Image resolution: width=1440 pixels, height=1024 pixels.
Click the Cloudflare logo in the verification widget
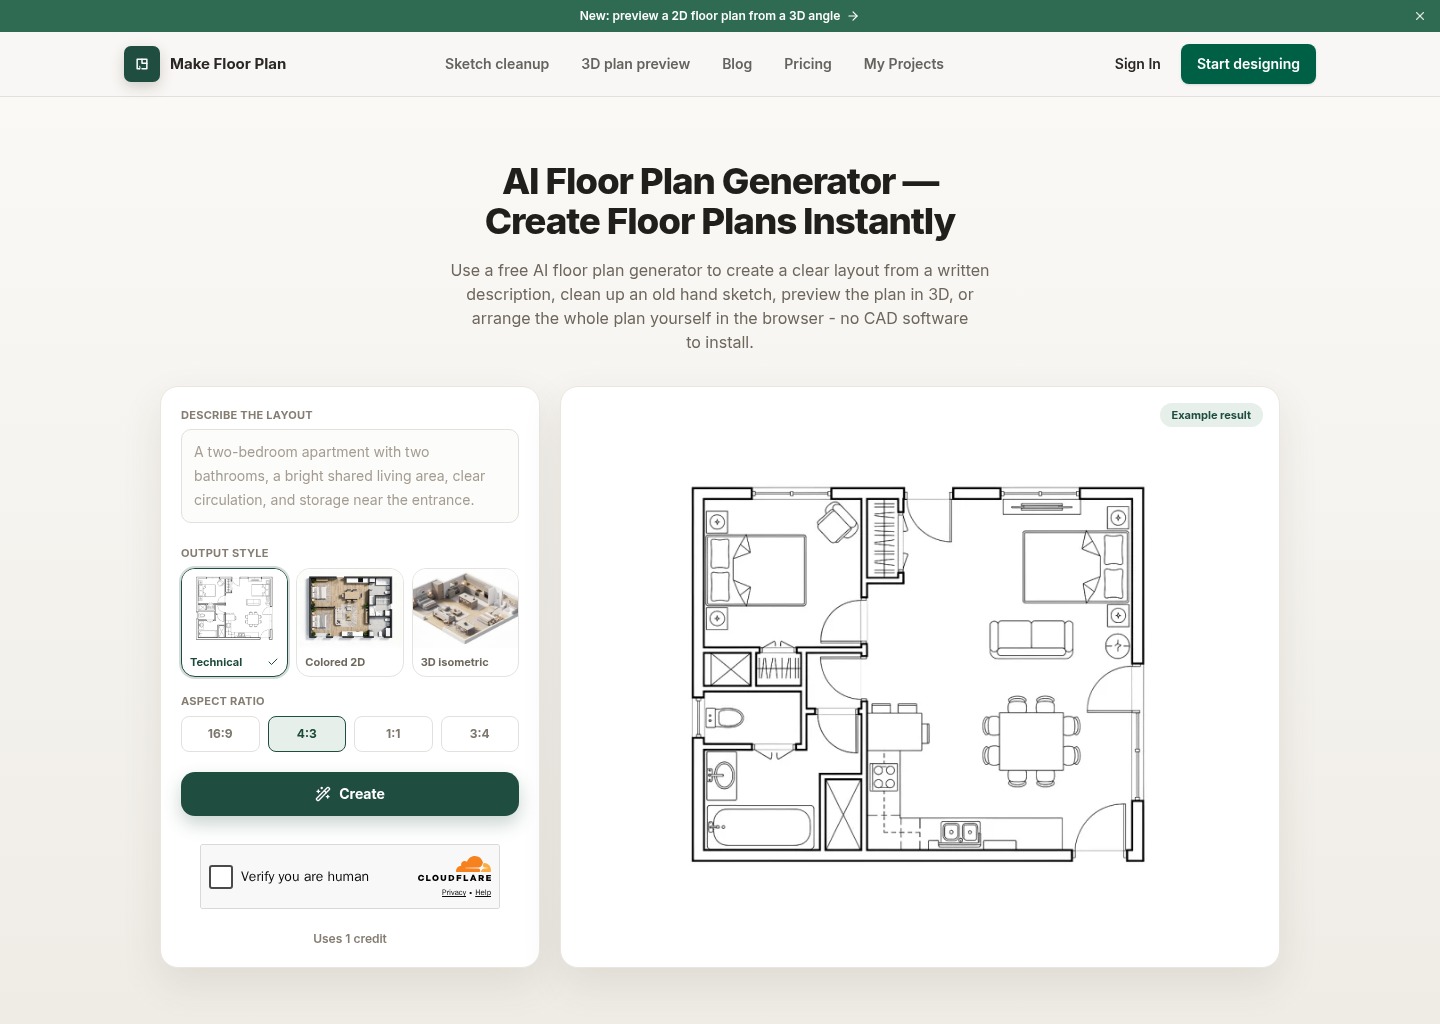point(455,869)
